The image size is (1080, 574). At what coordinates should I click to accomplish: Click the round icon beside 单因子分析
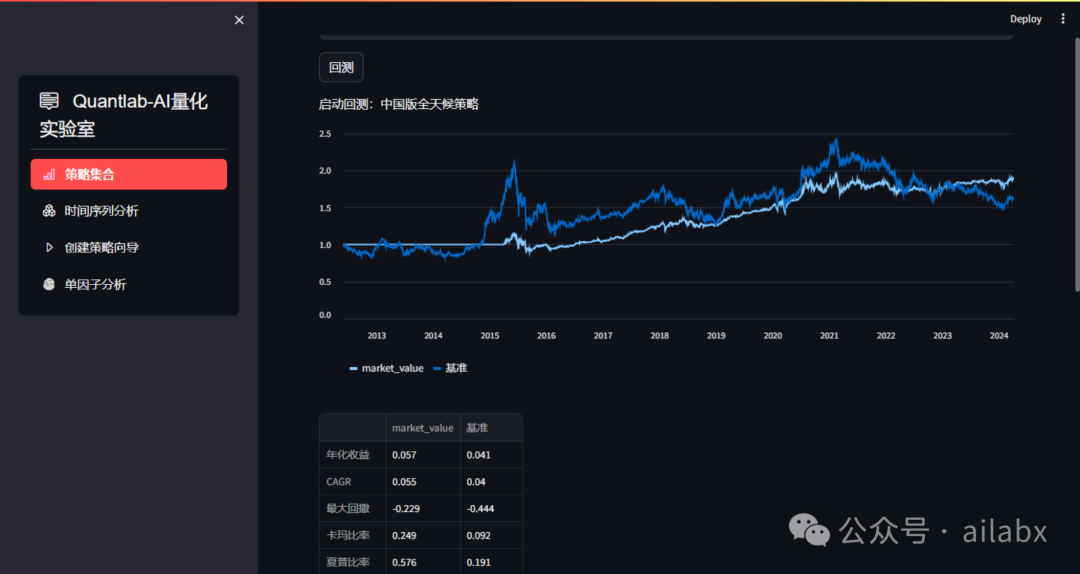click(49, 284)
